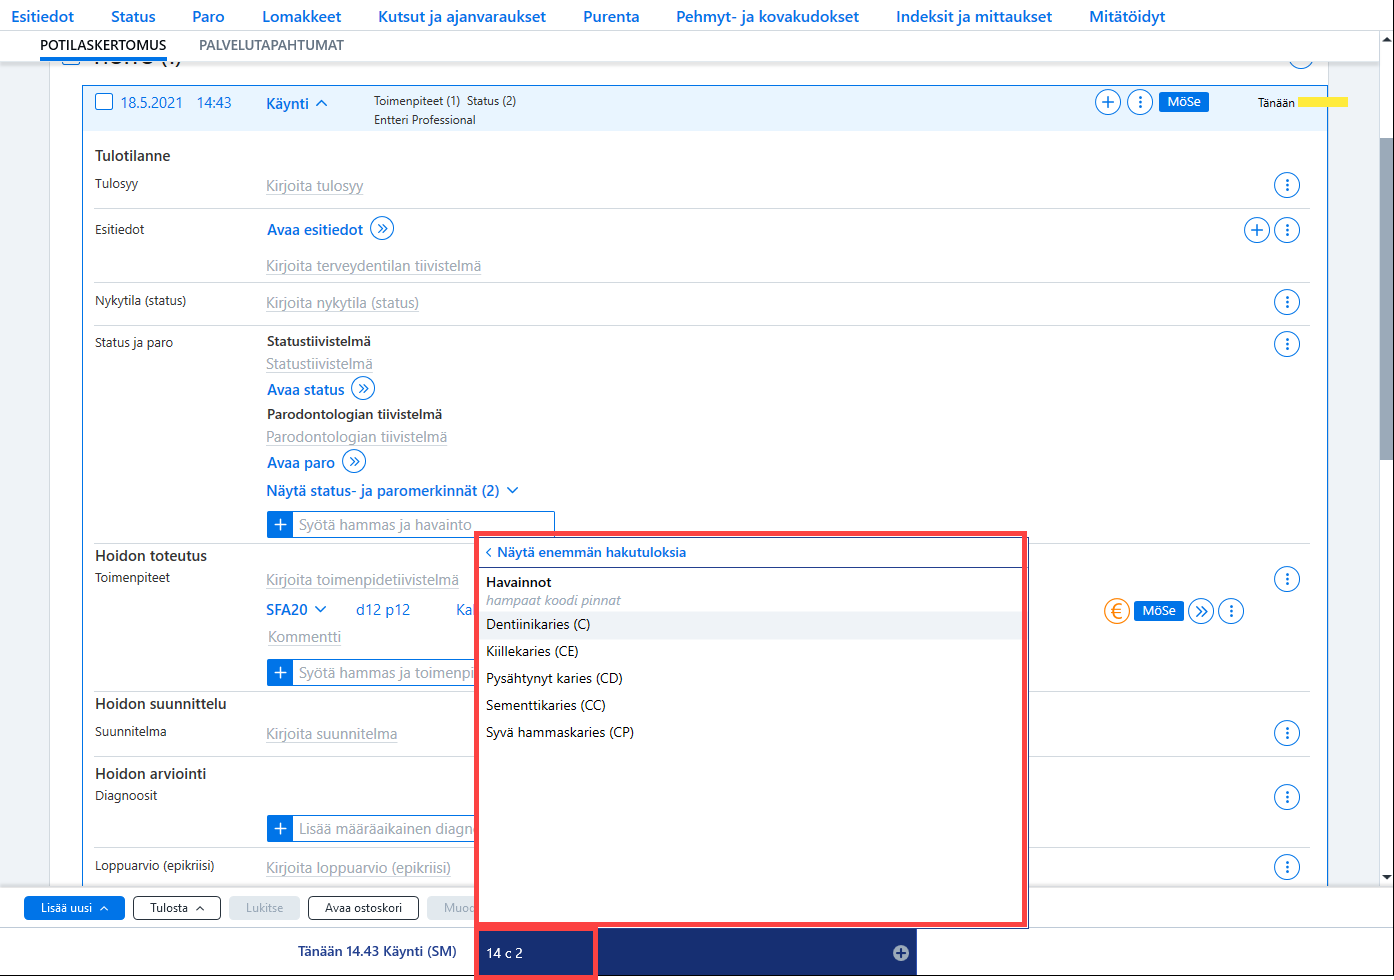This screenshot has height=980, width=1394.
Task: Open the Loppuarvio row's three-dot menu
Action: 1287,867
